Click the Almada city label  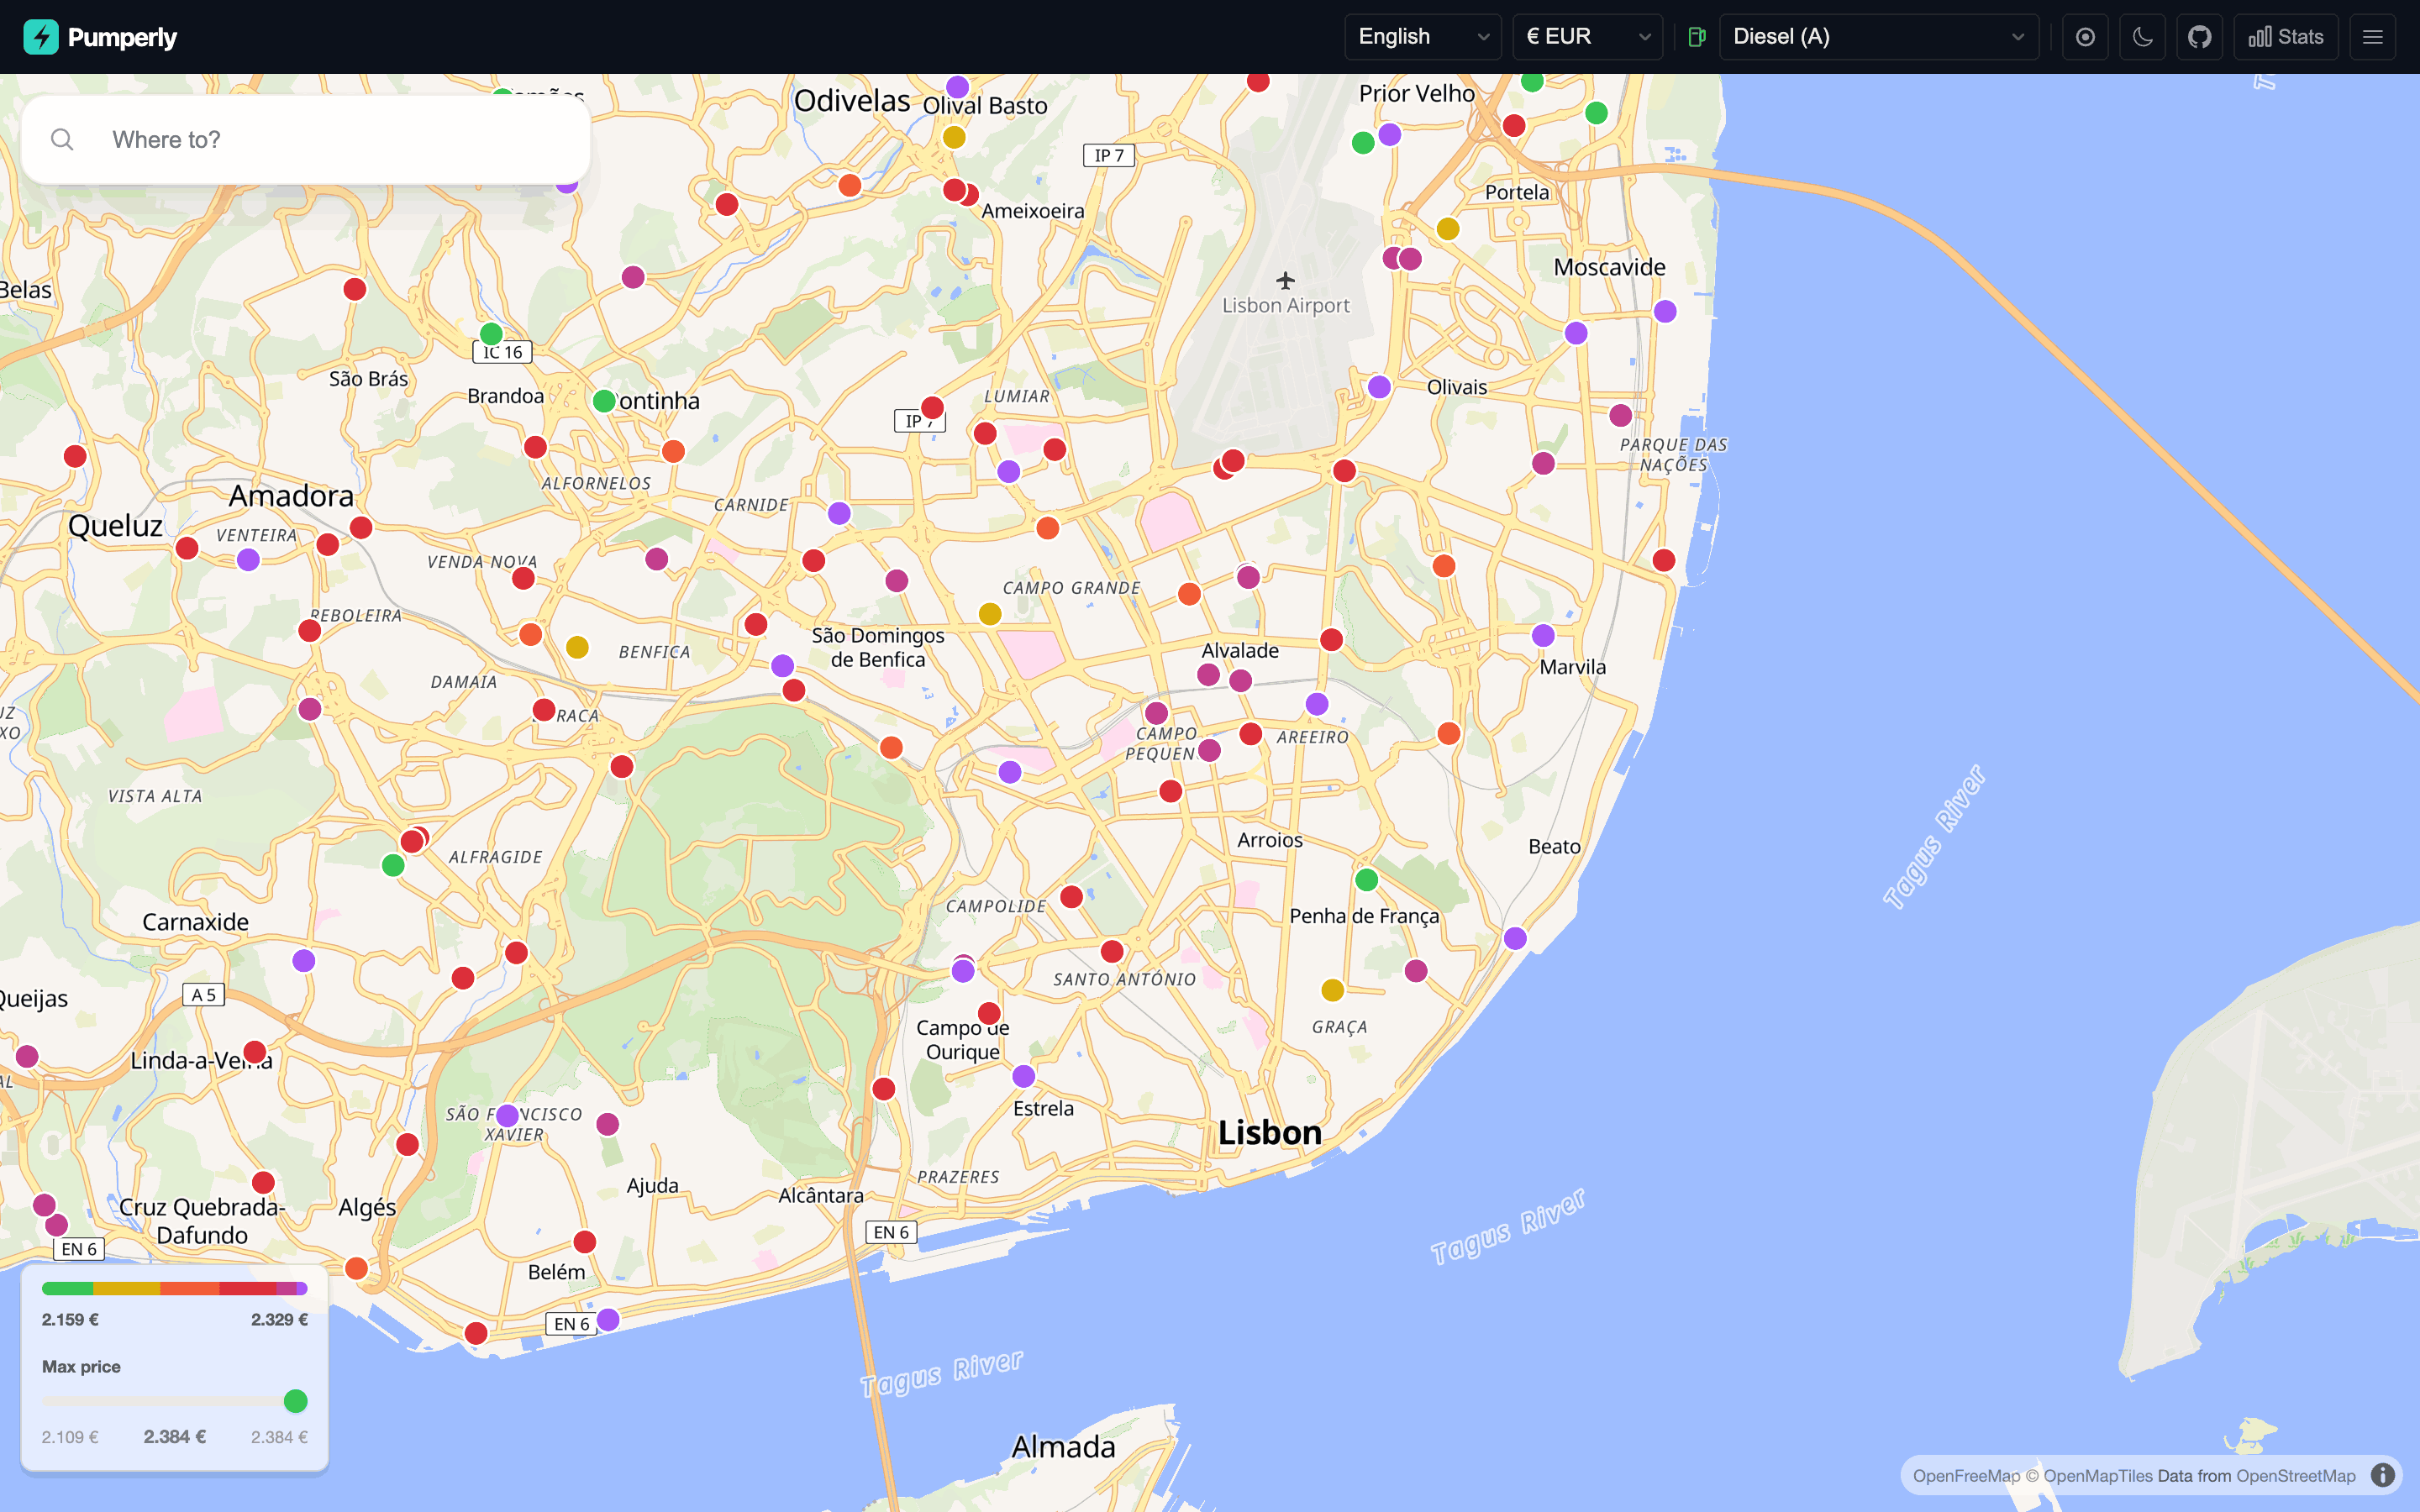(1063, 1446)
